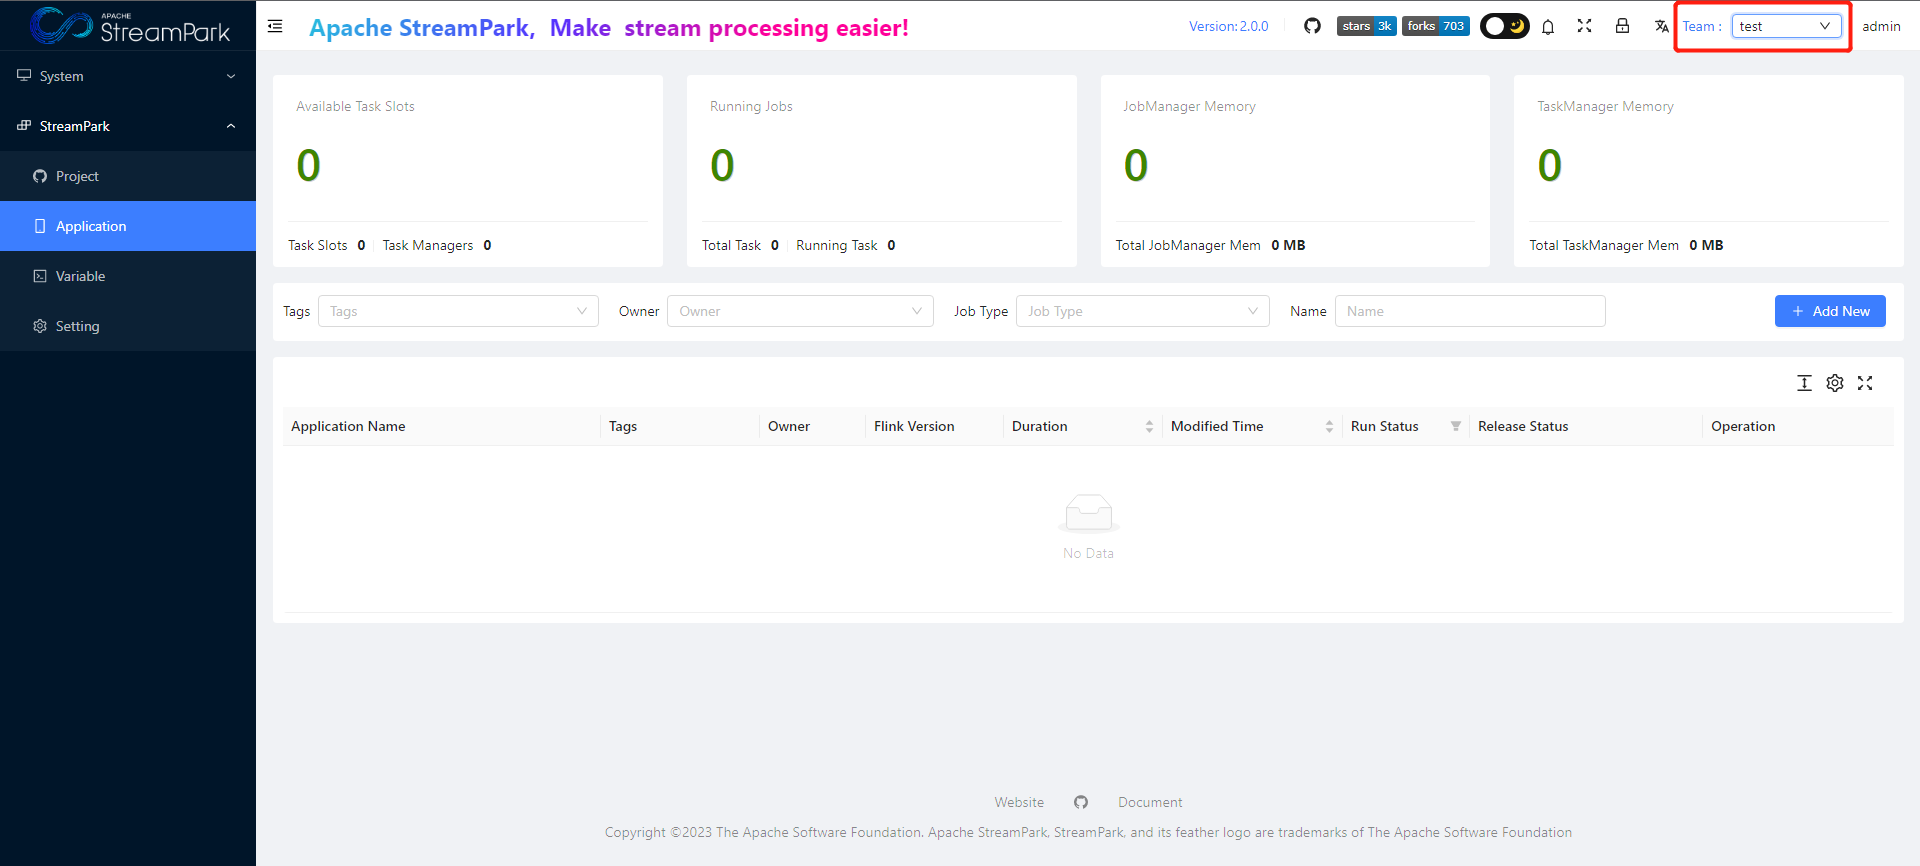Expand the table to fullscreen
Screen dimensions: 1920x866
1865,383
